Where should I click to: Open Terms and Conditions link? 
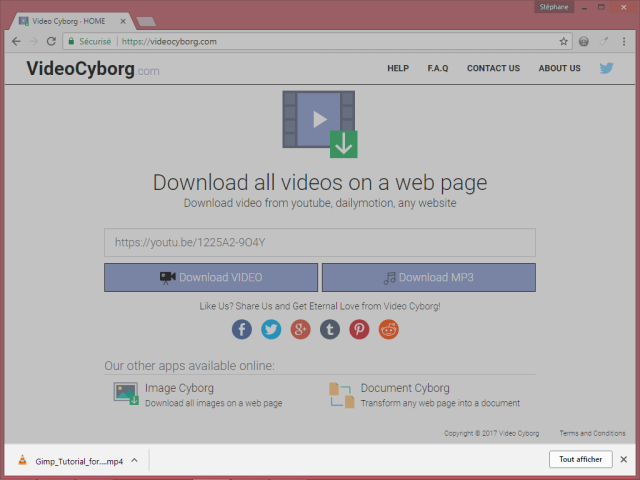592,433
